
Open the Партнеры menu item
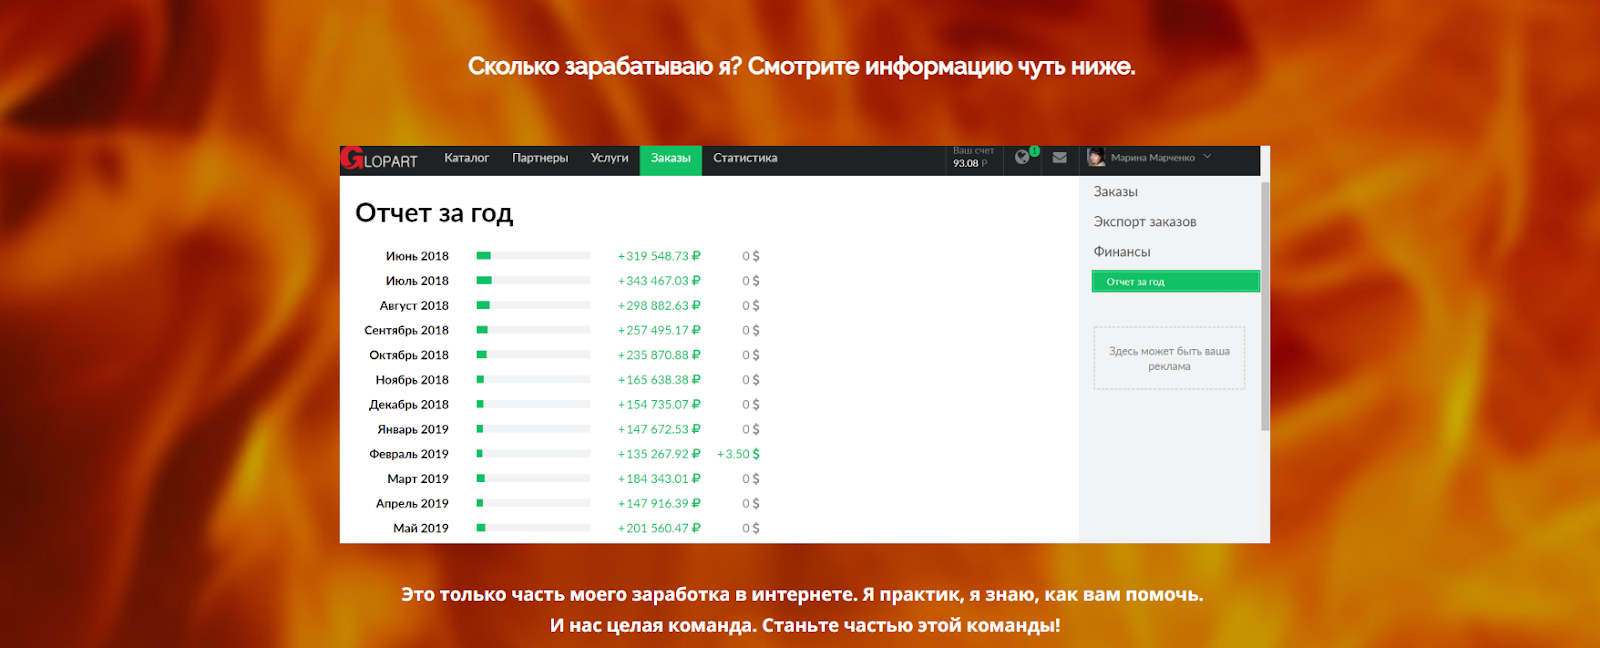pyautogui.click(x=540, y=158)
